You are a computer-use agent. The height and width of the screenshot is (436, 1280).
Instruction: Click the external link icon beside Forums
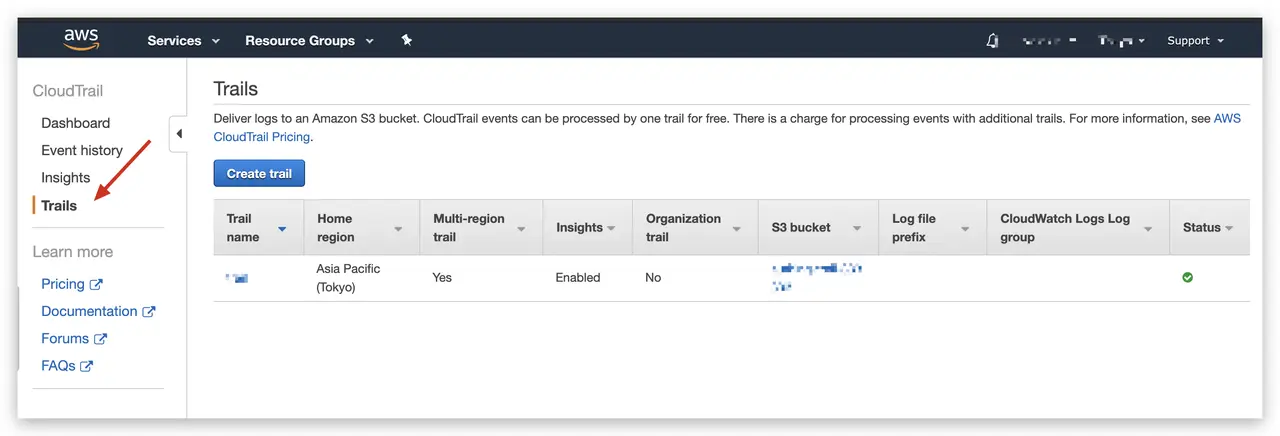[101, 339]
